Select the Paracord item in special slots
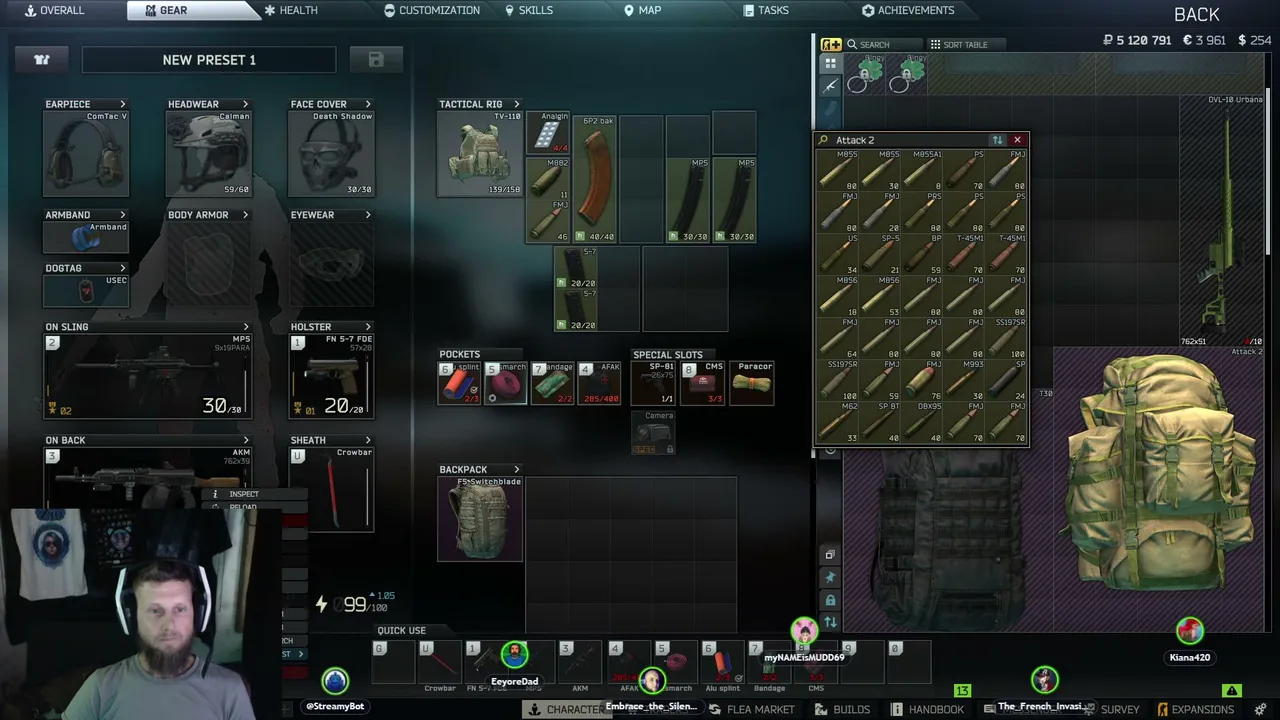This screenshot has height=720, width=1280. [752, 383]
